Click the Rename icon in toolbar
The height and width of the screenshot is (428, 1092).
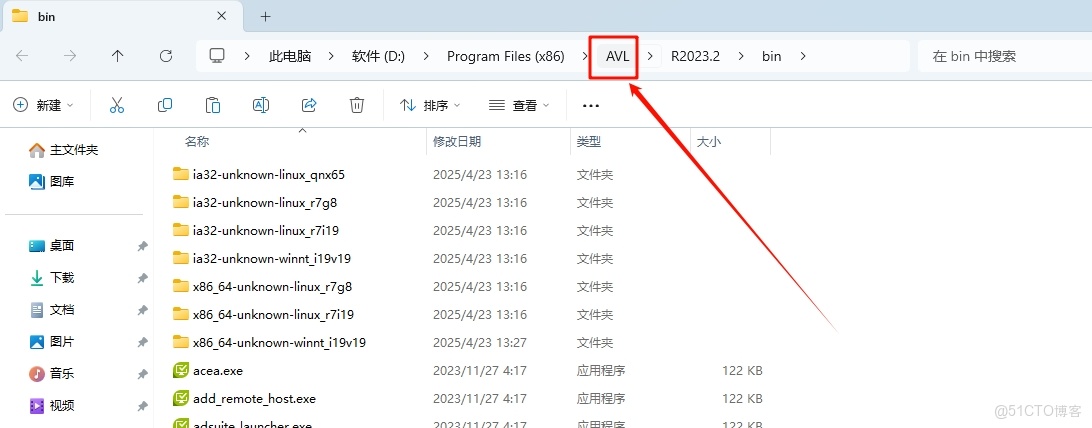[260, 105]
